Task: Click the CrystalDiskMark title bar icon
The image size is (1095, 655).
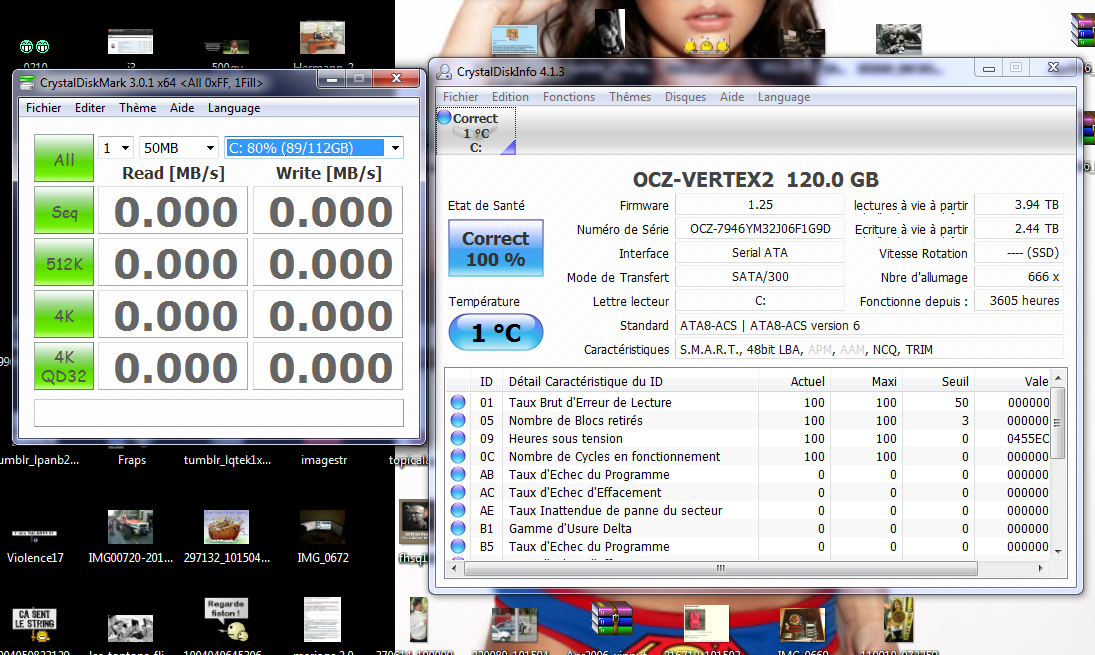Action: point(27,82)
